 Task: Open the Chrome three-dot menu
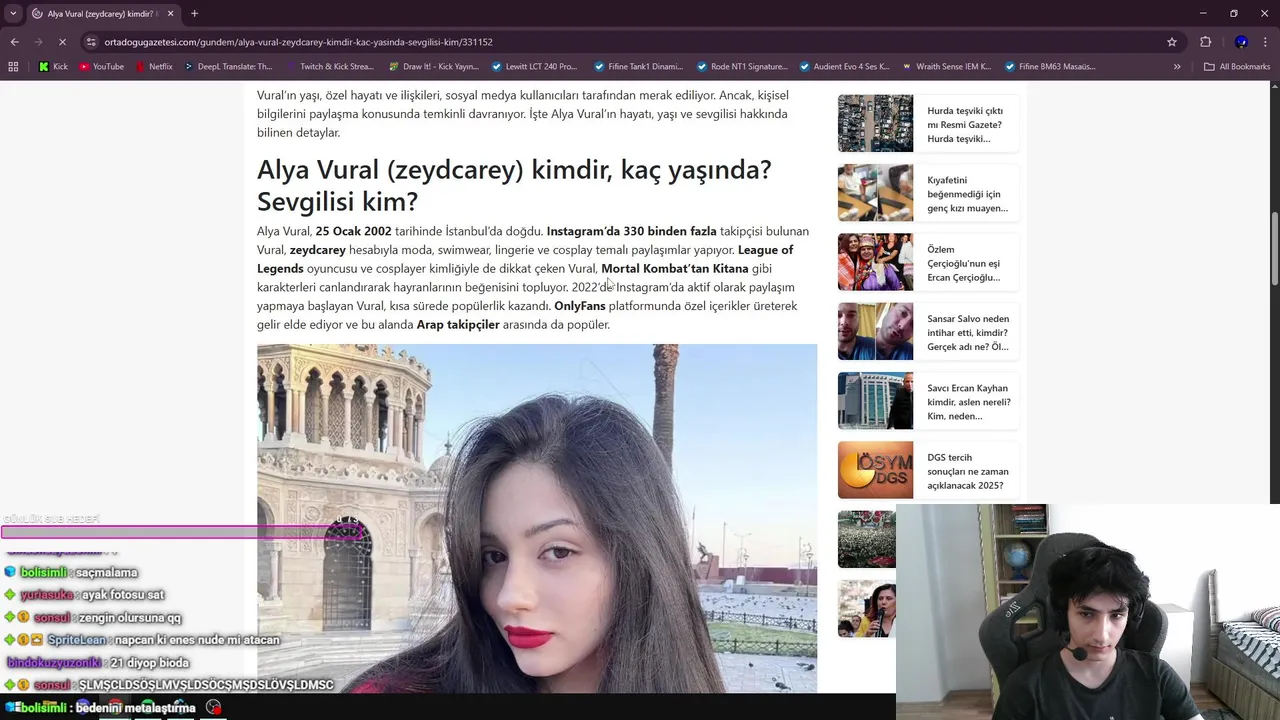1265,42
